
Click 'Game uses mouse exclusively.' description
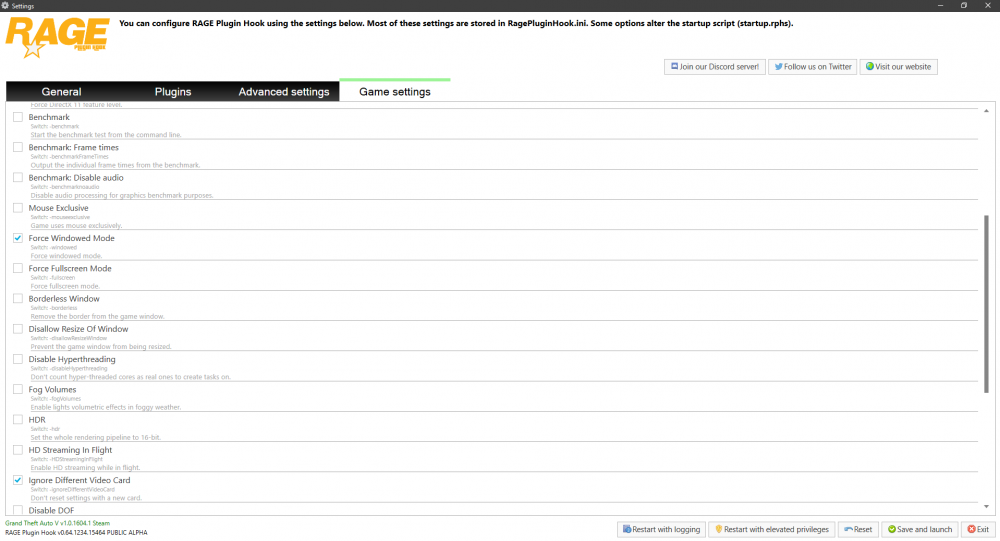point(77,226)
